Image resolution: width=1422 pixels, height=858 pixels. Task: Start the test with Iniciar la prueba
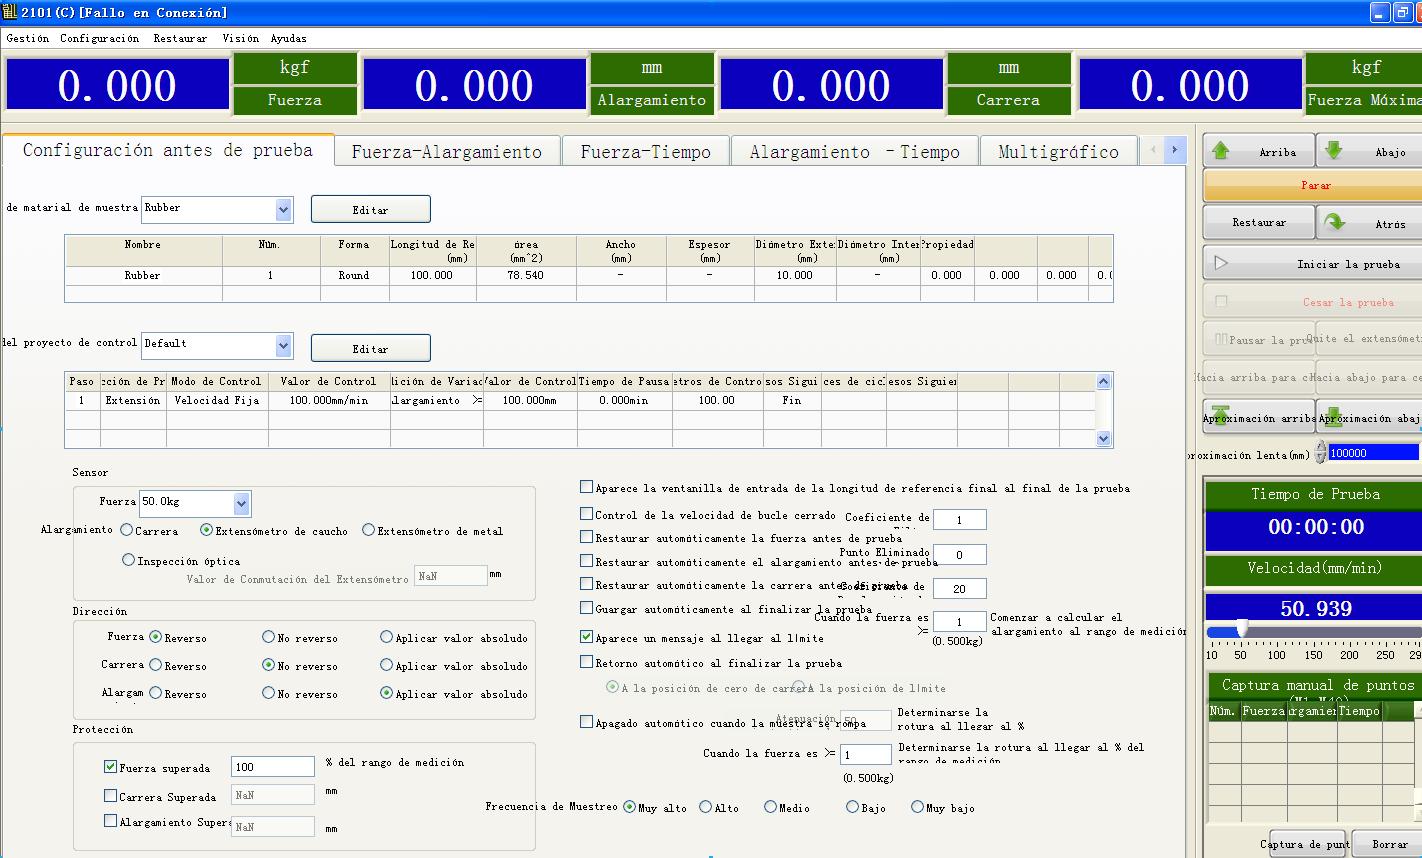click(x=1312, y=264)
